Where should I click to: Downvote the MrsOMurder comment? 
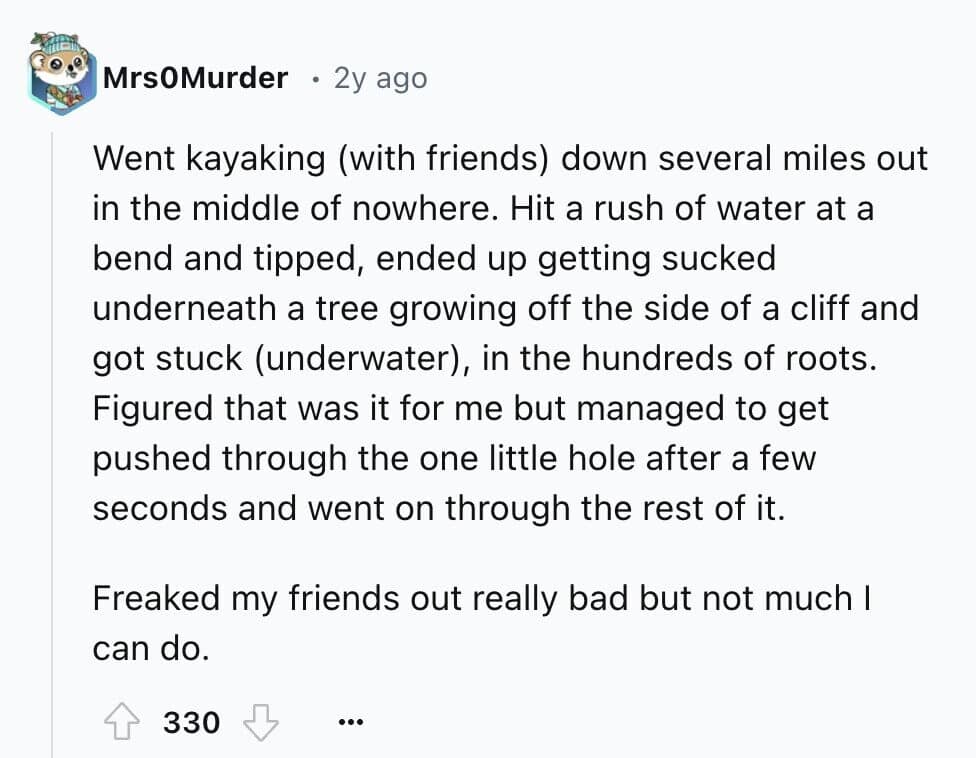click(x=261, y=721)
